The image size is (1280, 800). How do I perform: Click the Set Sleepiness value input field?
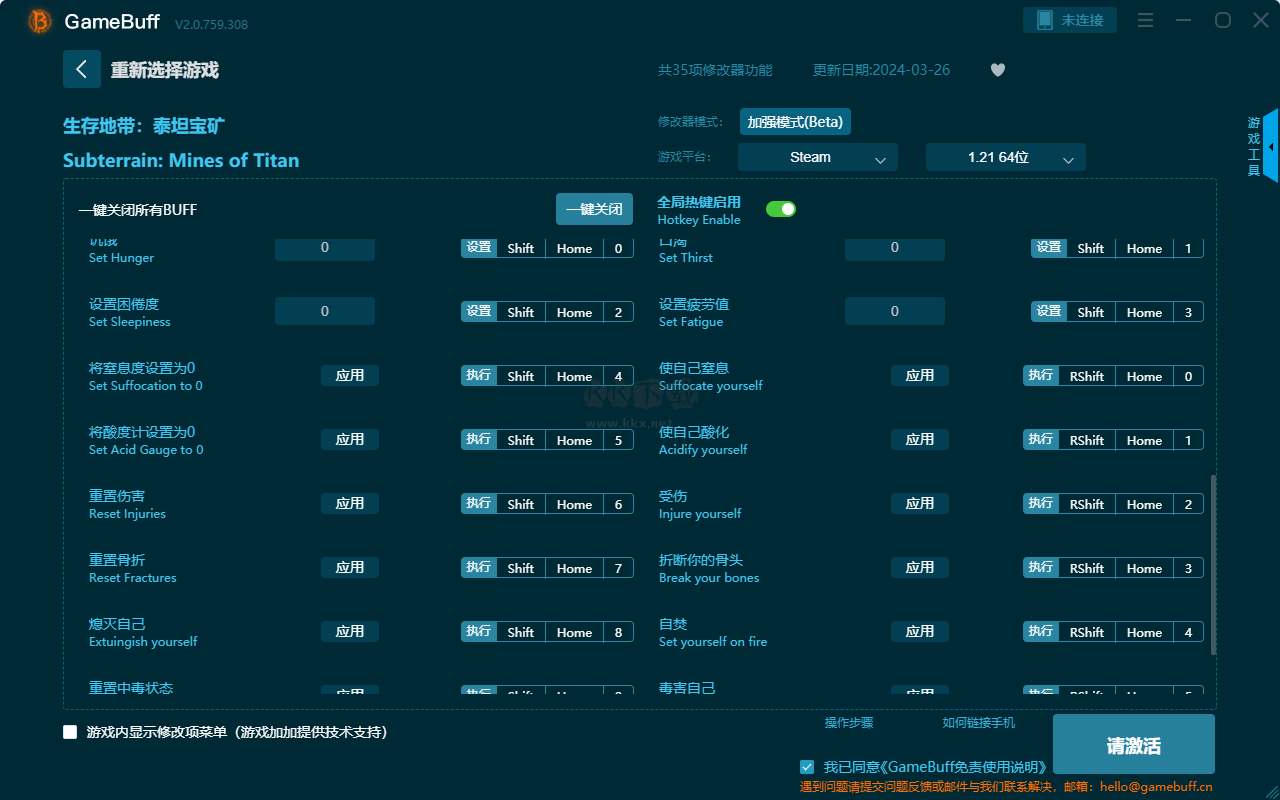point(325,311)
